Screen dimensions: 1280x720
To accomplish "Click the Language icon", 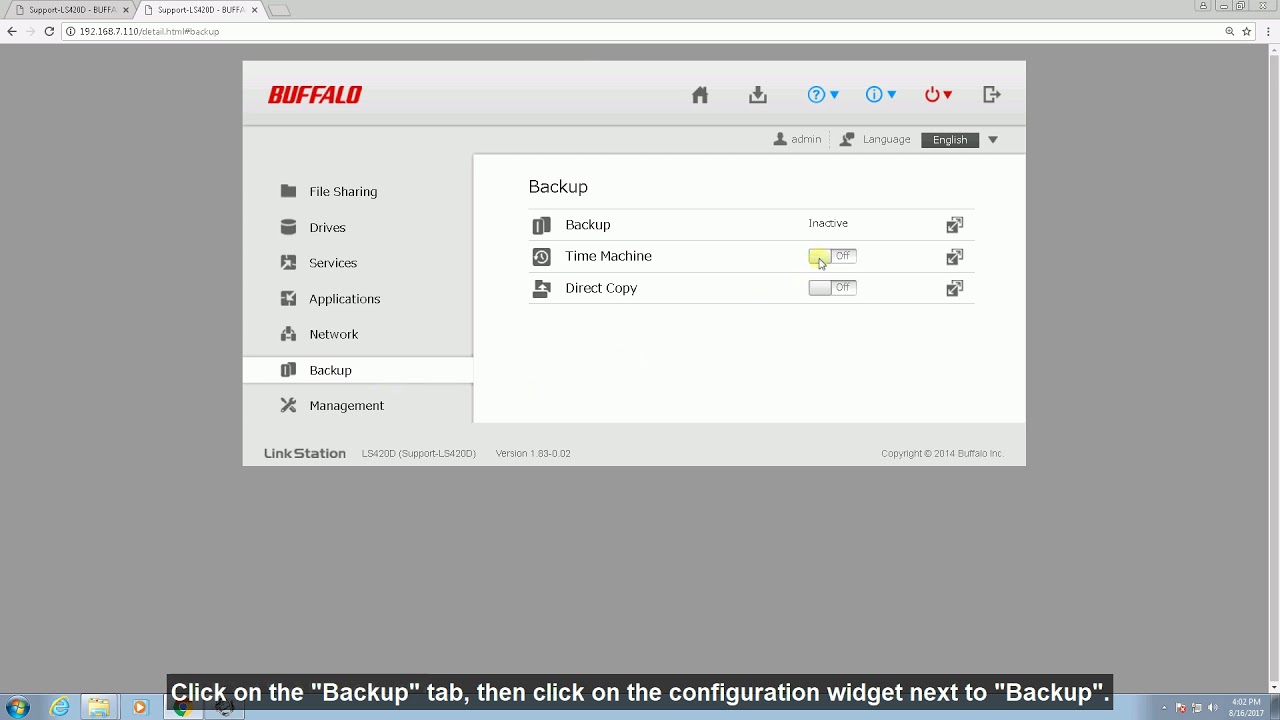I will [x=847, y=140].
